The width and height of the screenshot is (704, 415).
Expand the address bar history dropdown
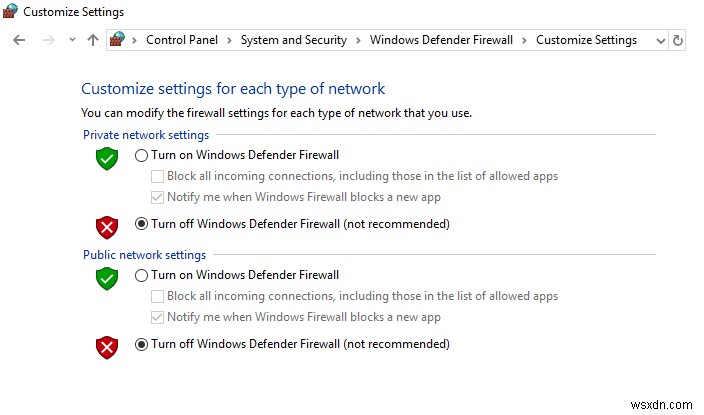point(660,40)
